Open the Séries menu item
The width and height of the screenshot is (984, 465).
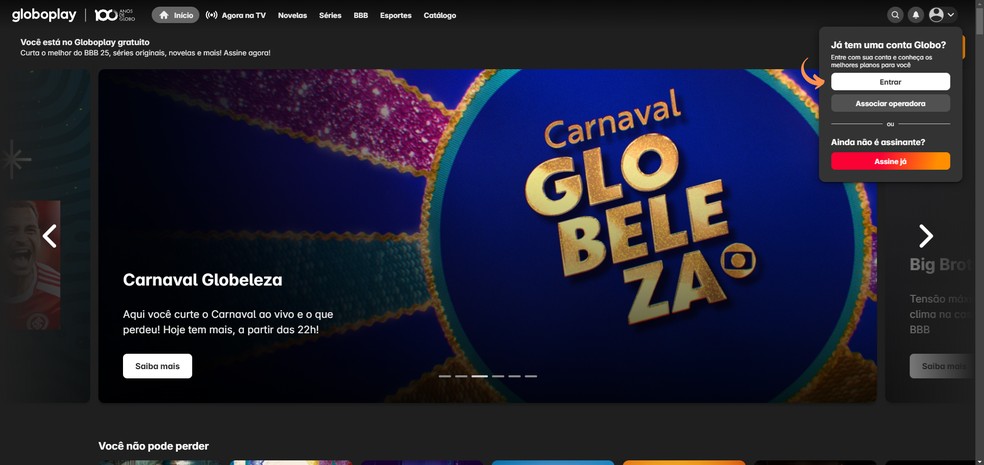[330, 15]
